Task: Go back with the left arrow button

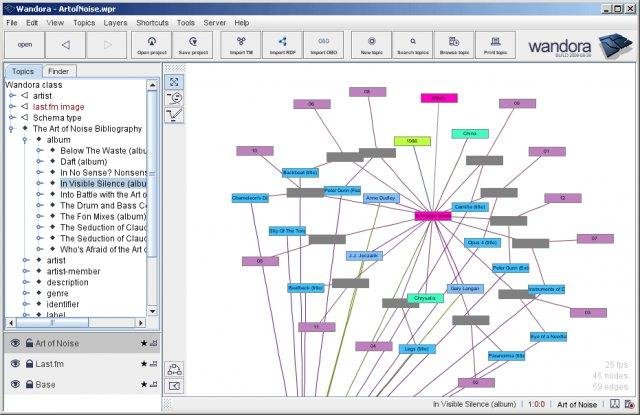Action: [x=65, y=45]
